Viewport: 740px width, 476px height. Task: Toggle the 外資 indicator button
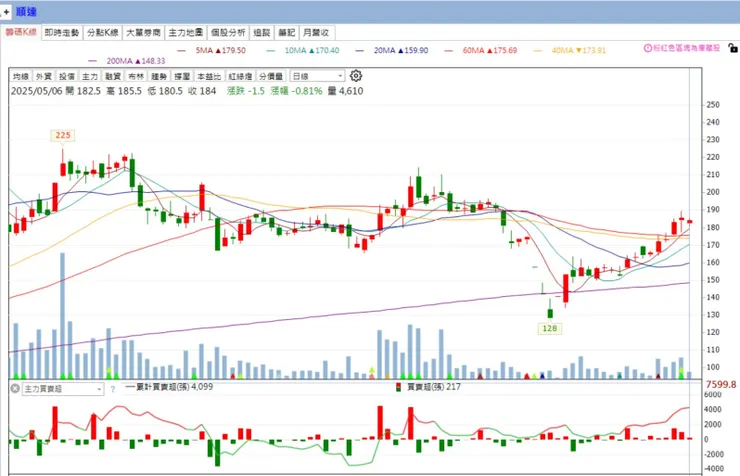44,76
